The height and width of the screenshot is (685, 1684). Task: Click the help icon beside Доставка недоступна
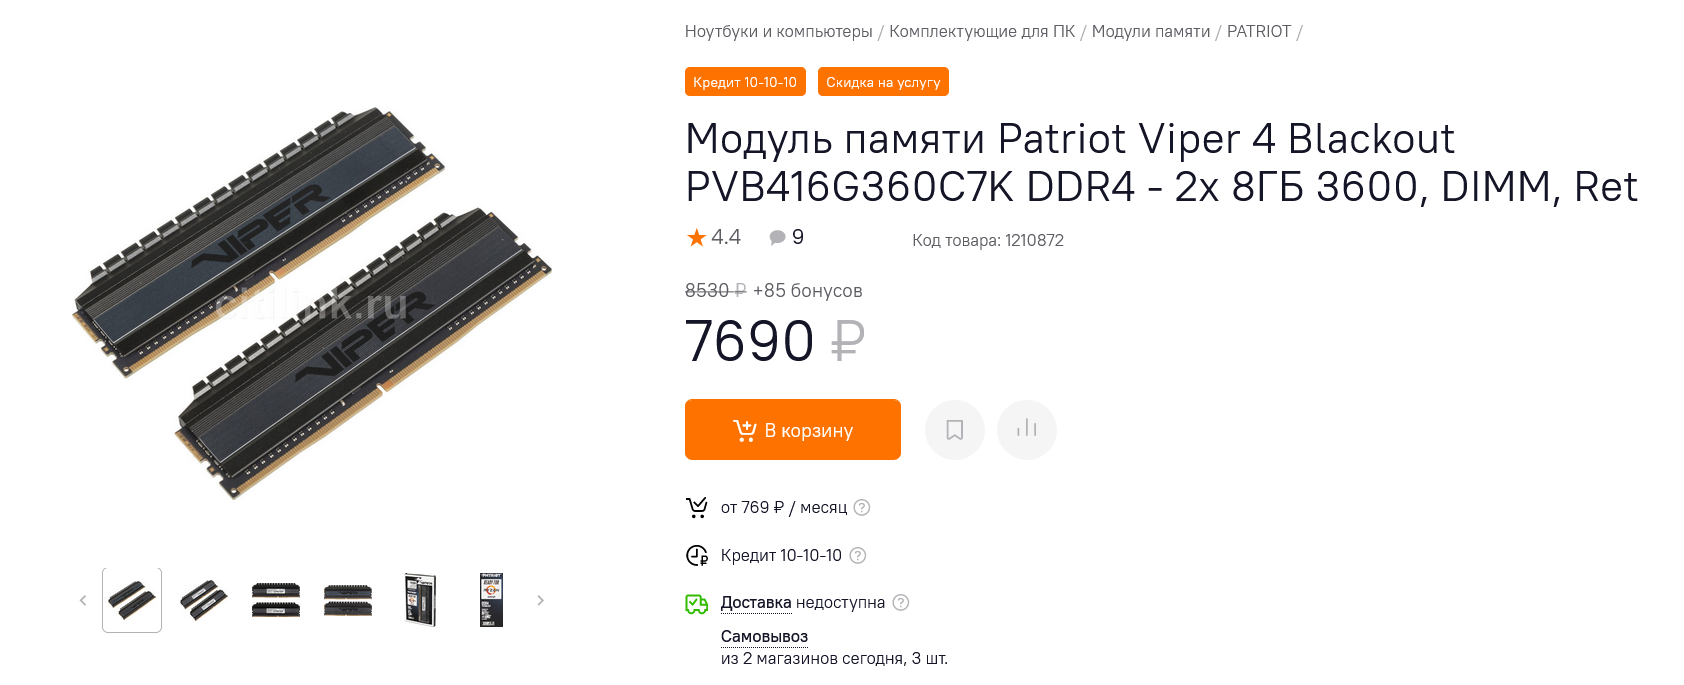[900, 602]
